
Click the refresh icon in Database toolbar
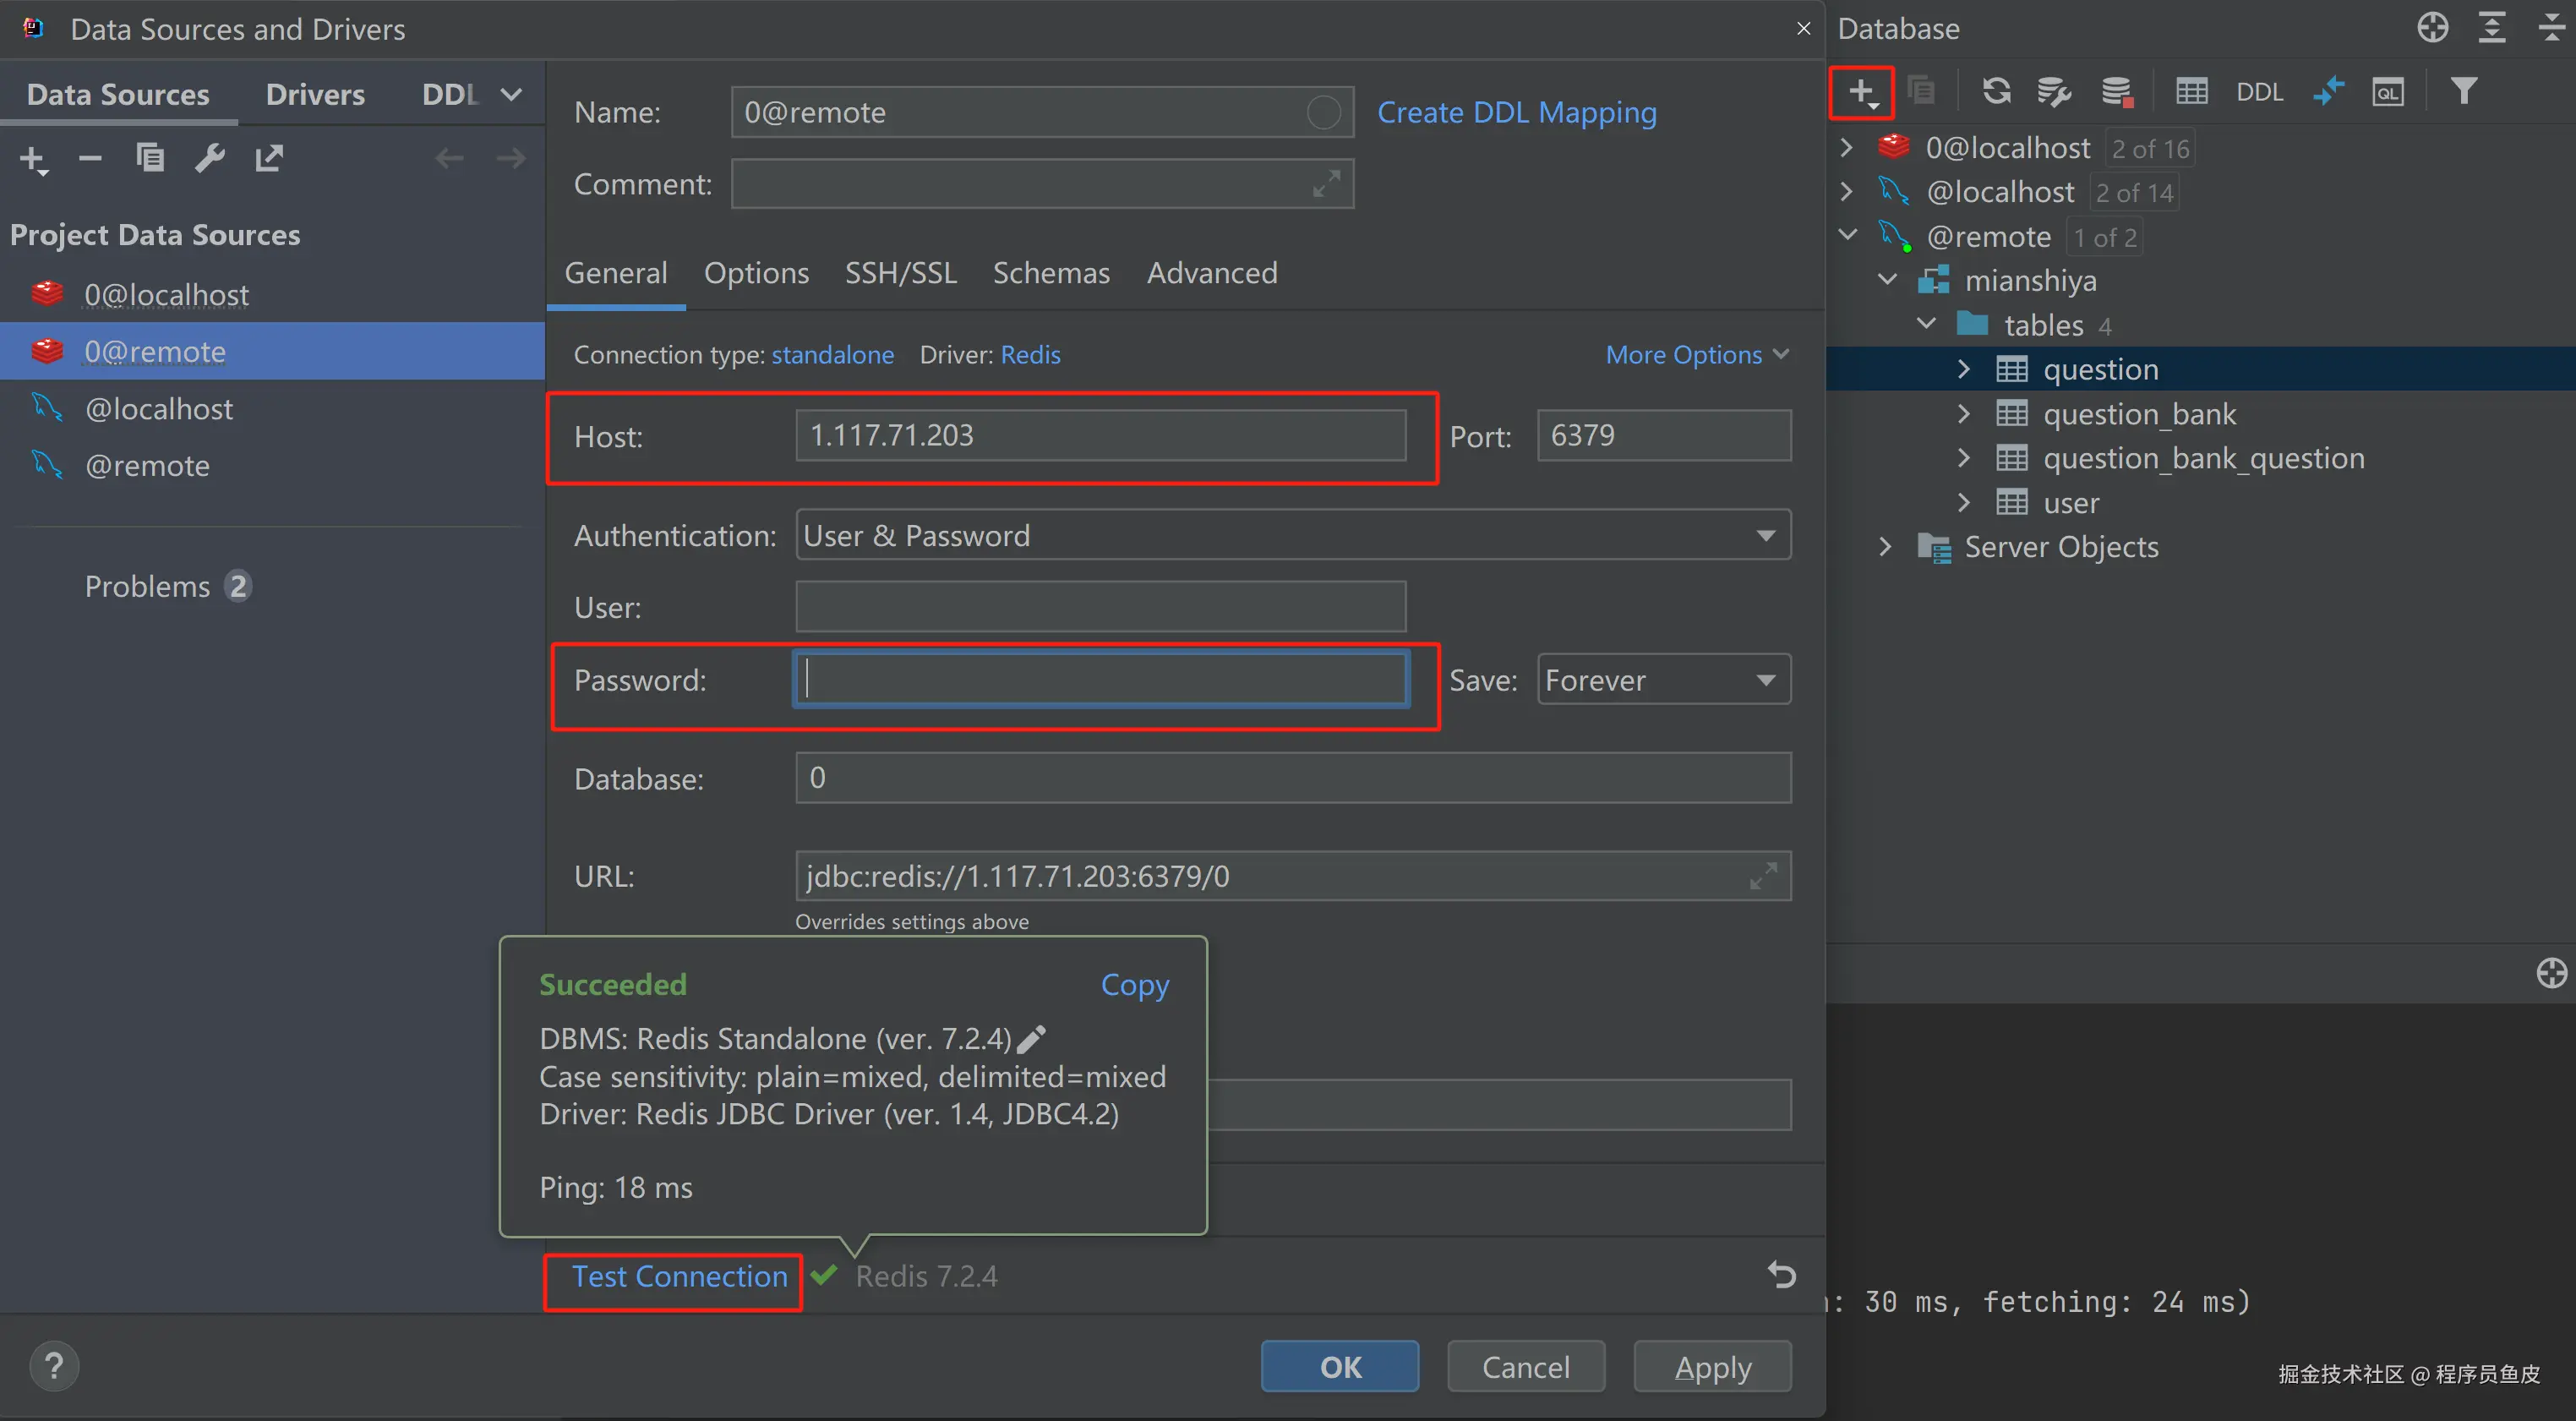click(1996, 92)
